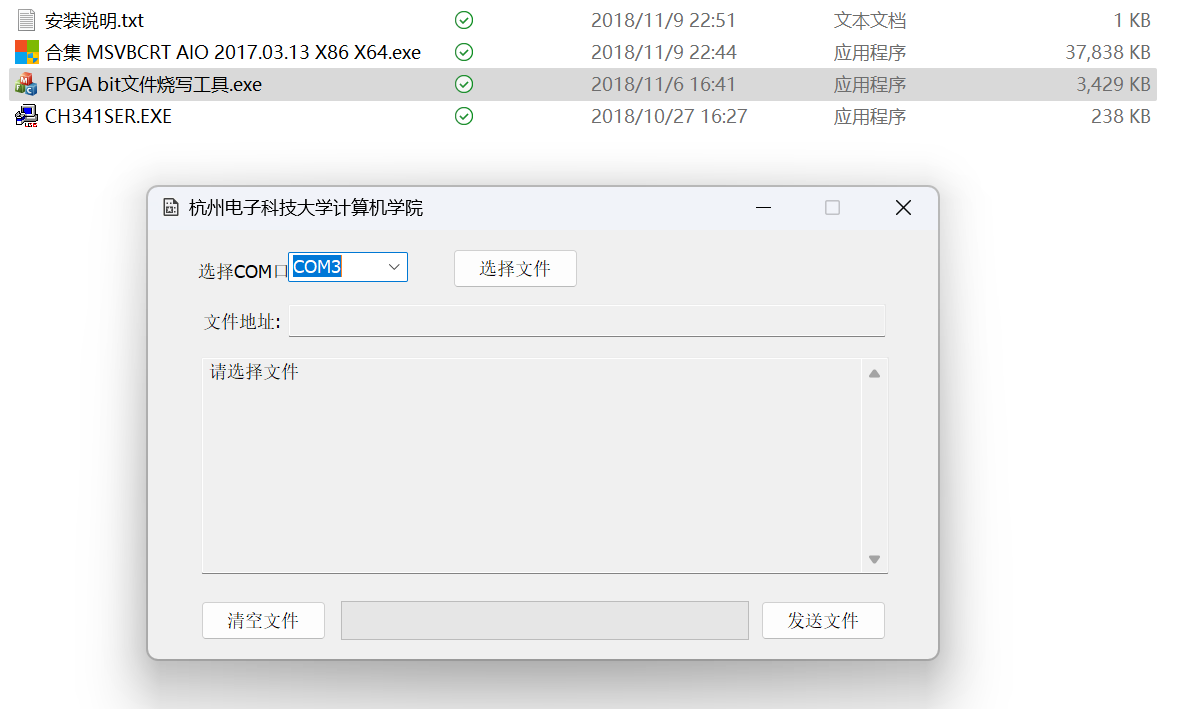Click the dialog title bar app icon
The height and width of the screenshot is (709, 1186).
click(x=170, y=207)
